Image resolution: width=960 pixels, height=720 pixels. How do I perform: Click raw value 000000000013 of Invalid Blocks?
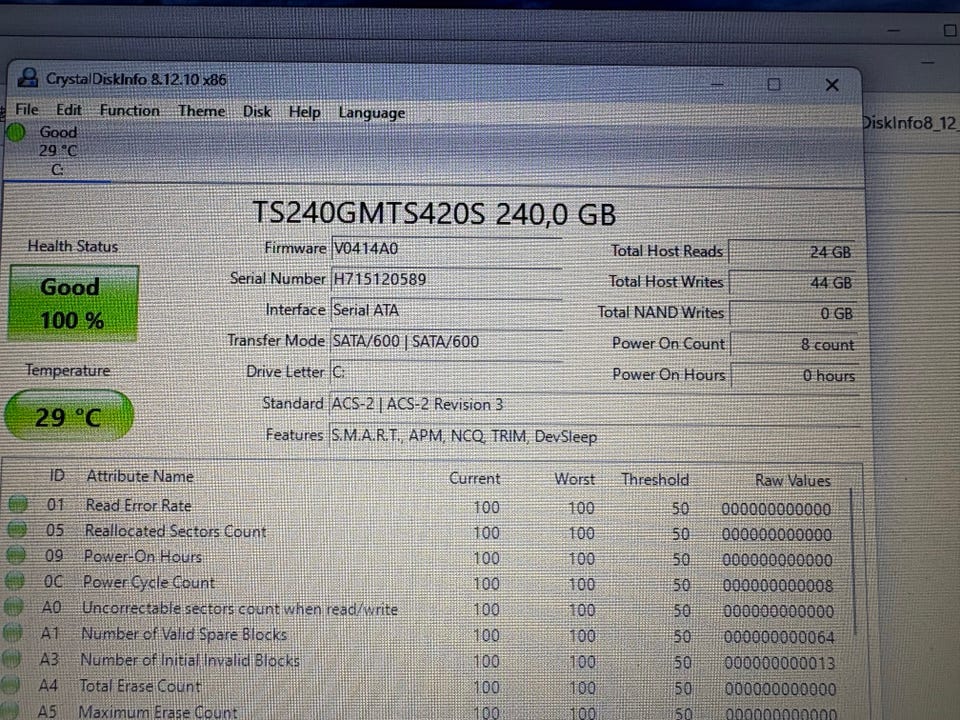(x=779, y=662)
